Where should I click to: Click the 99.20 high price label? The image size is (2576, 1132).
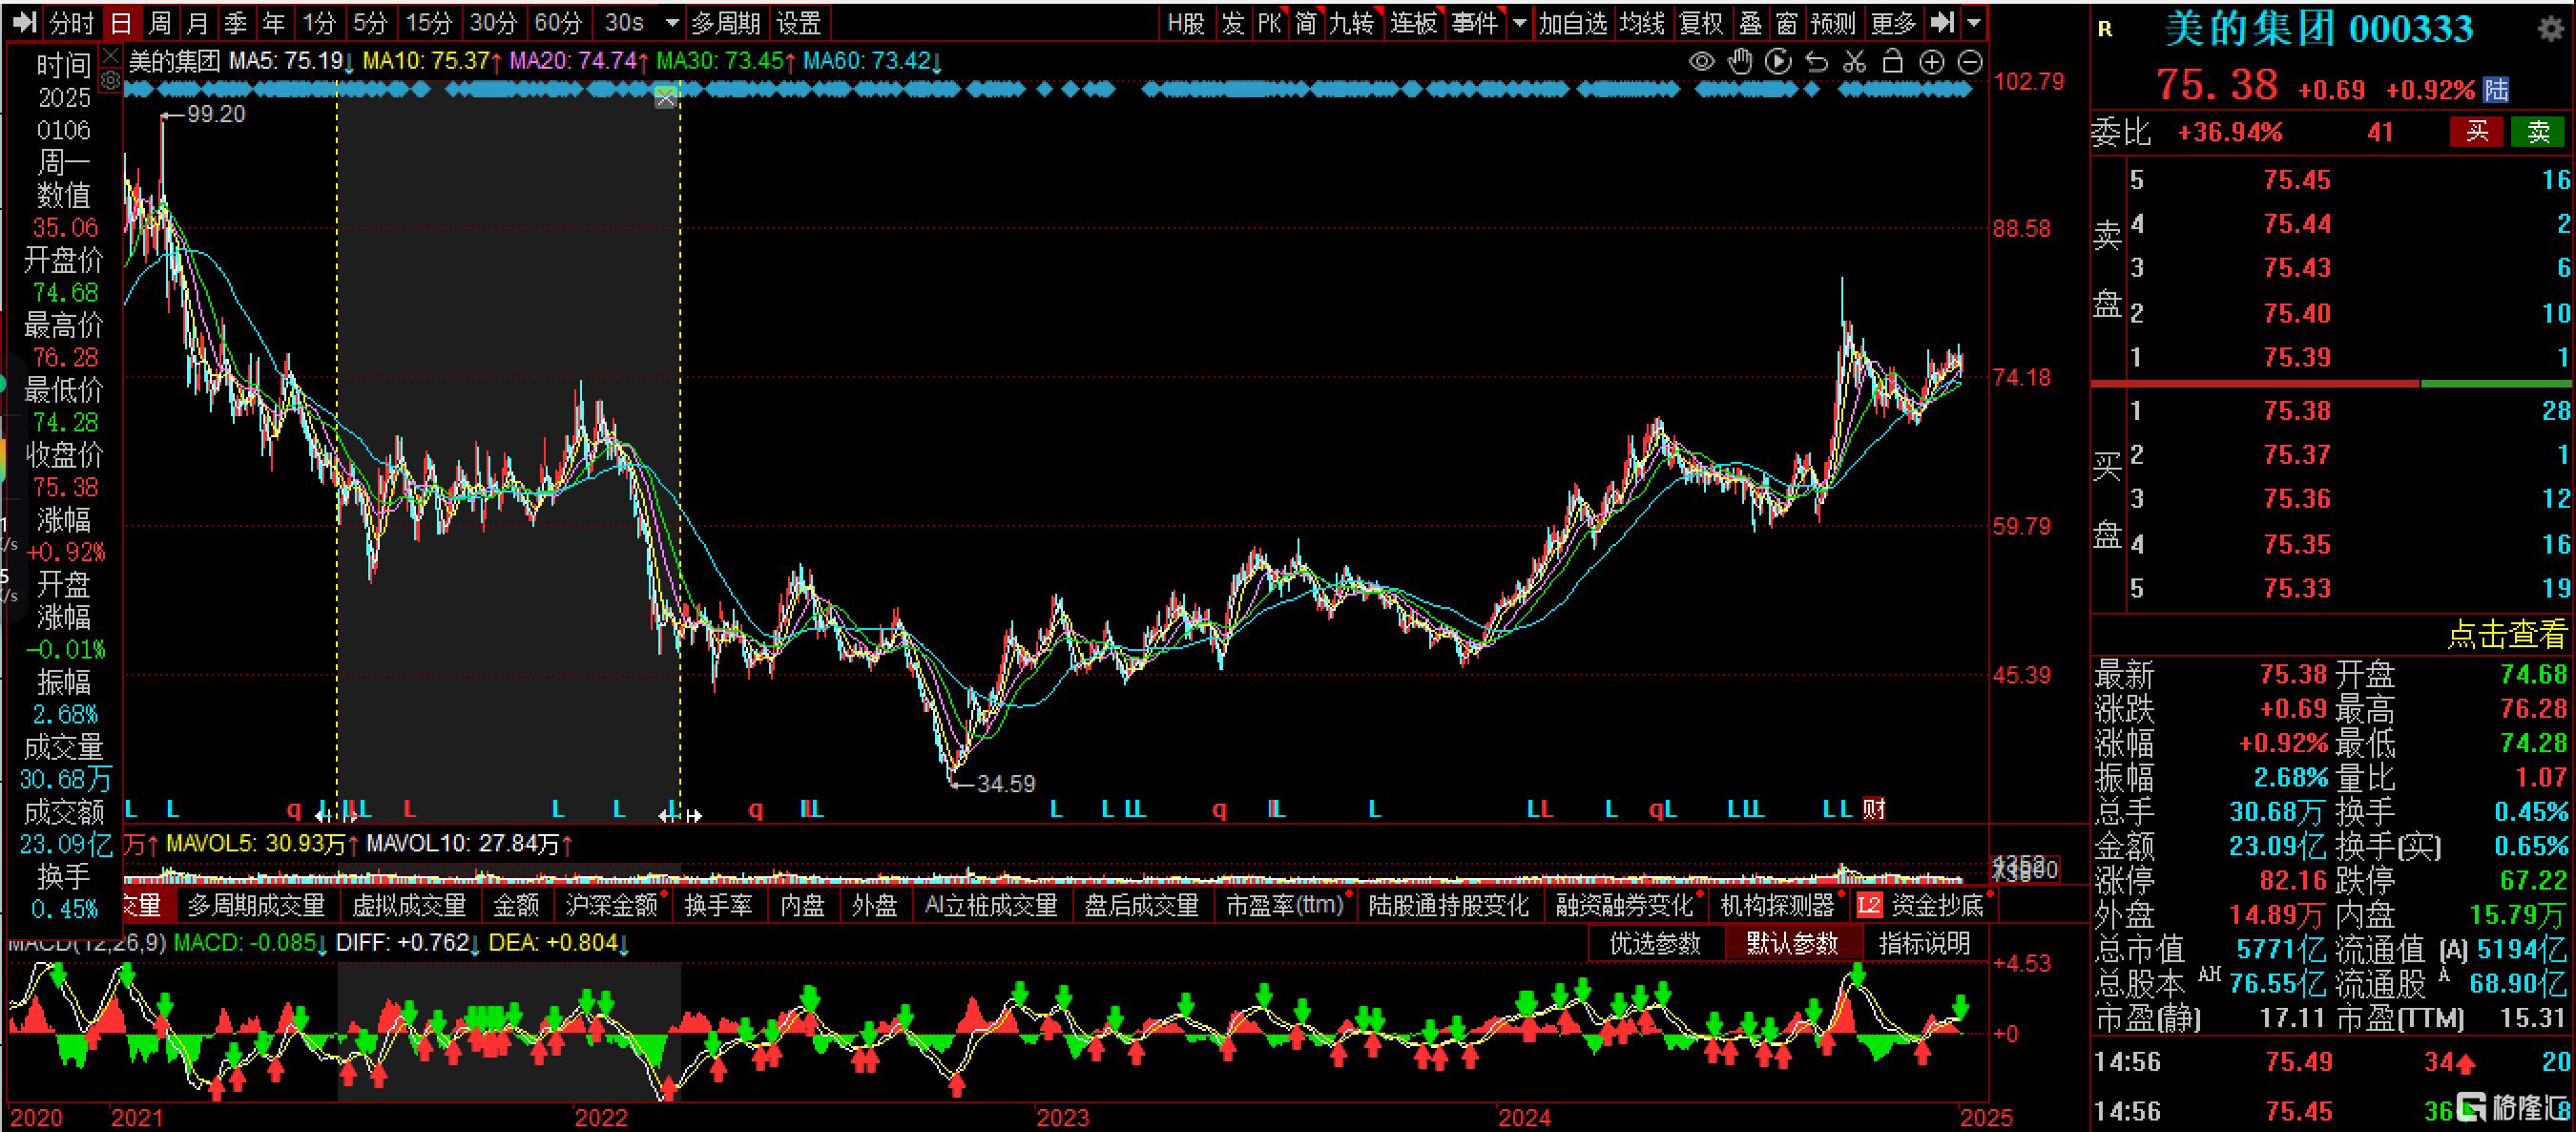point(215,114)
